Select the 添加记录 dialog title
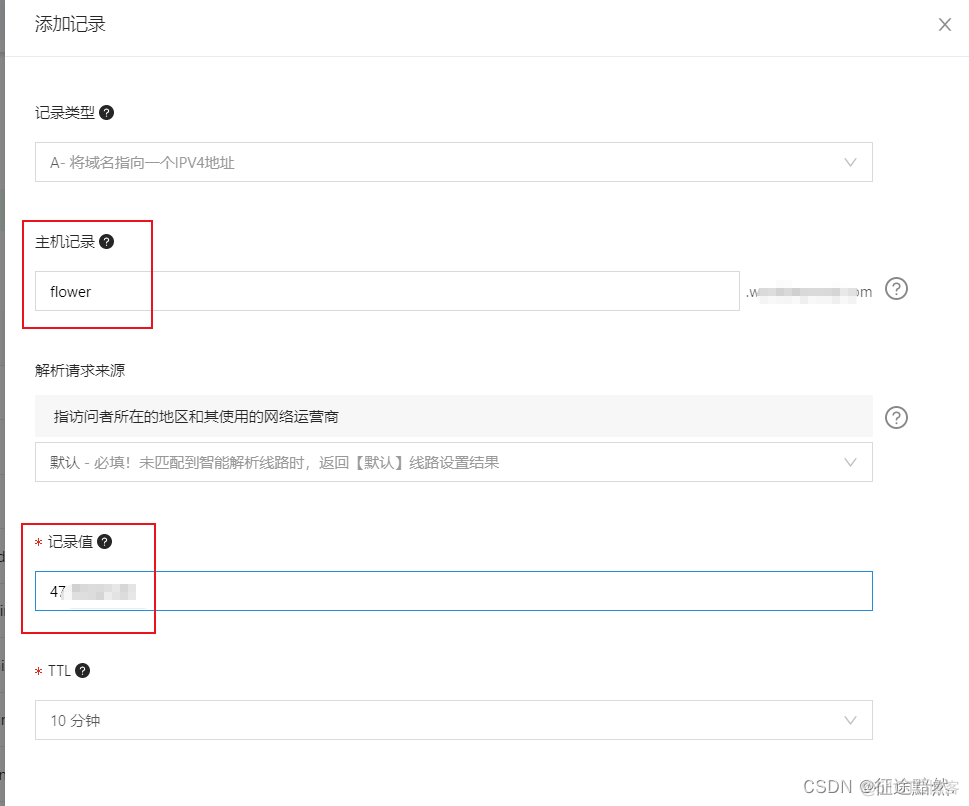 pos(70,24)
